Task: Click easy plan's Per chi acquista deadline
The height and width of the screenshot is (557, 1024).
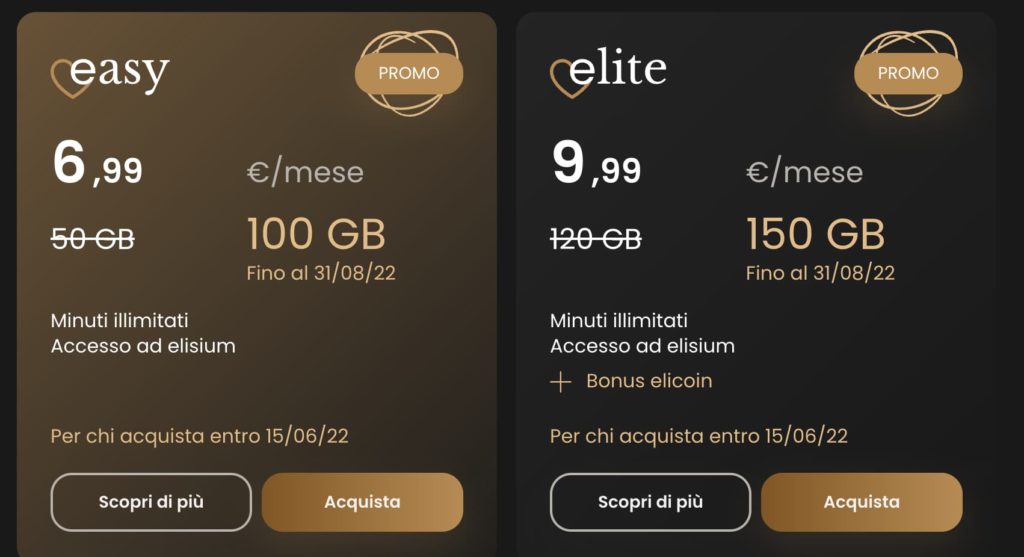Action: pyautogui.click(x=199, y=436)
